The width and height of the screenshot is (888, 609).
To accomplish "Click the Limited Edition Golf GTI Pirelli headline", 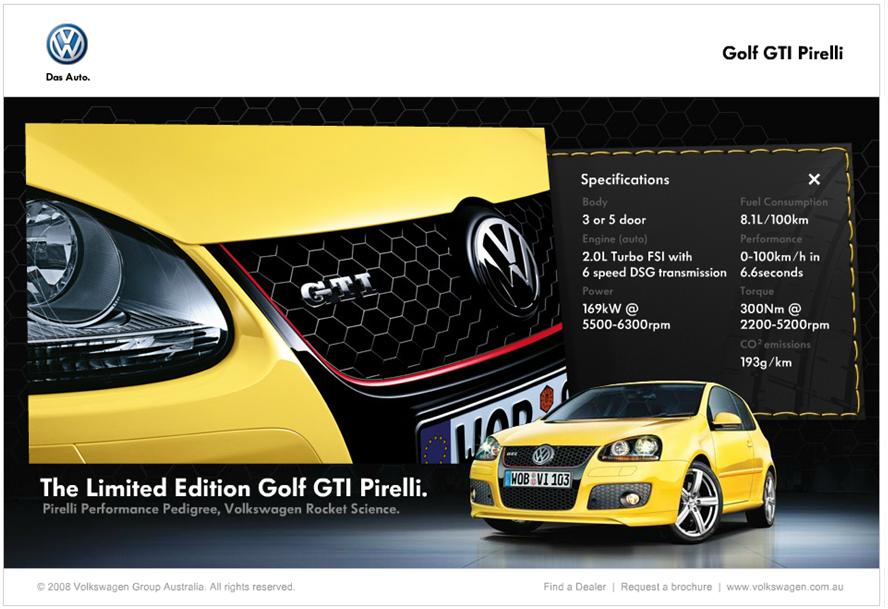I will point(234,488).
